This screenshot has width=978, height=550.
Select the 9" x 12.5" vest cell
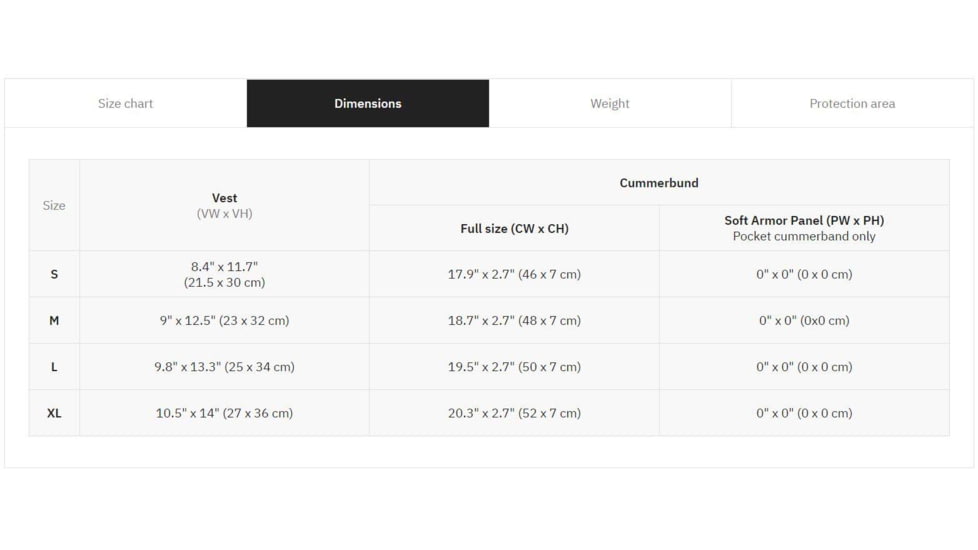(225, 320)
